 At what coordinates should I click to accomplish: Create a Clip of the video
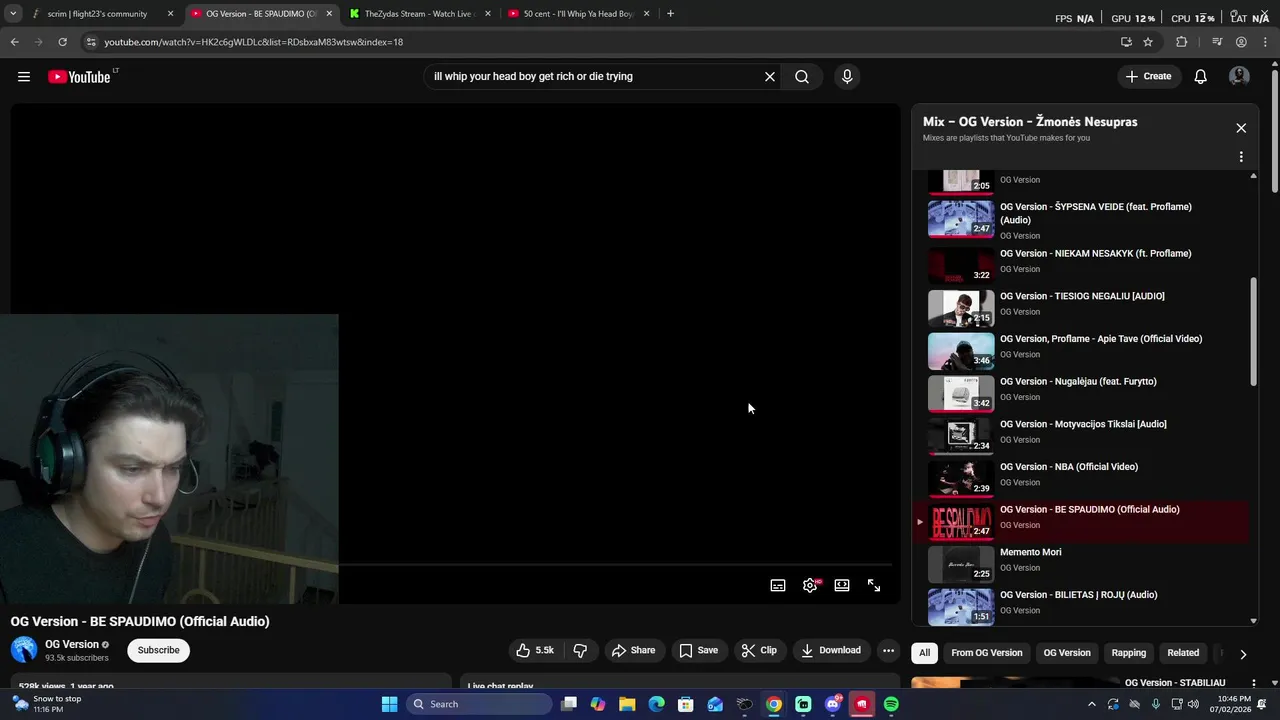coord(759,650)
